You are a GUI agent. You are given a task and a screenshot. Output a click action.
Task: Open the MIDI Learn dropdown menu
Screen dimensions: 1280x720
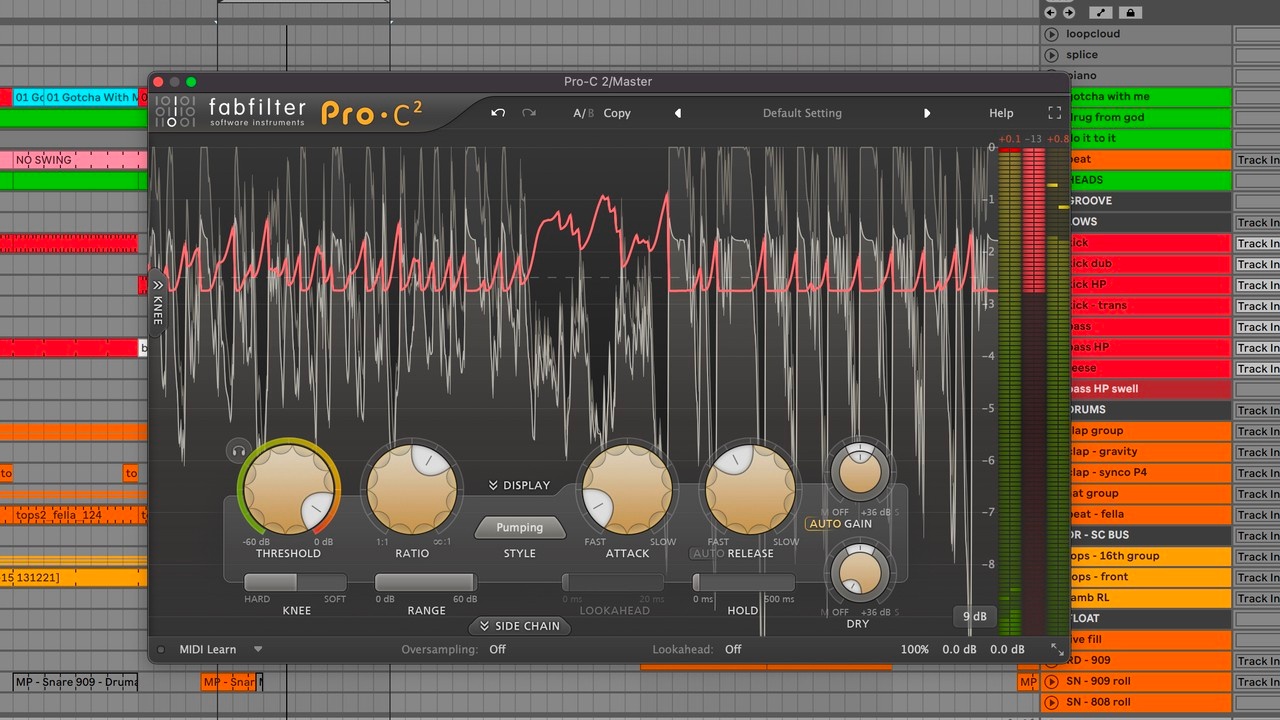(257, 649)
